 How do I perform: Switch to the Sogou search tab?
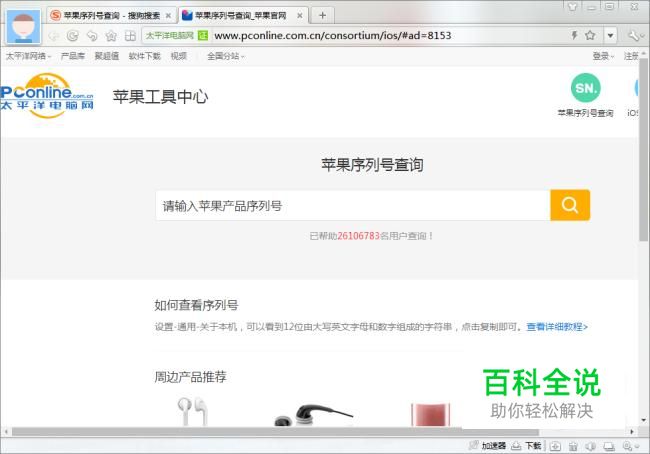point(111,16)
